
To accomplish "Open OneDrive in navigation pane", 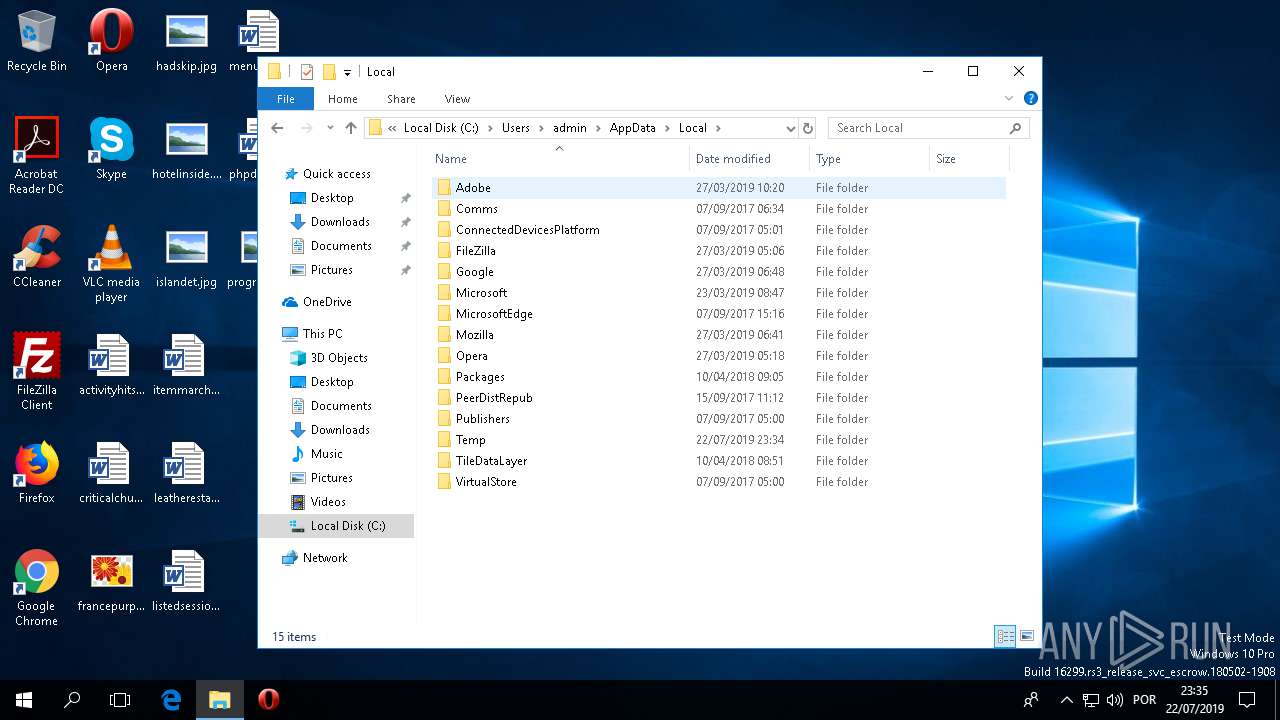I will 317,302.
